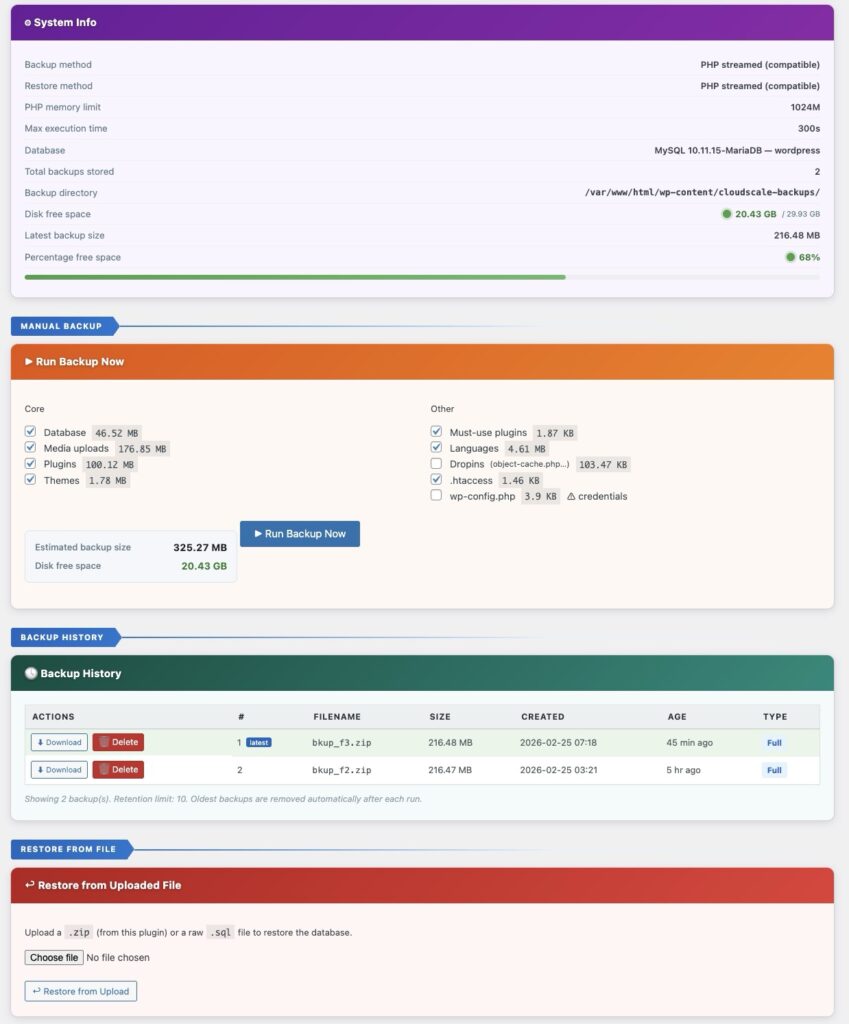This screenshot has width=849, height=1024.
Task: Click the latest badge on bkup_f3.zip row
Action: coord(258,742)
